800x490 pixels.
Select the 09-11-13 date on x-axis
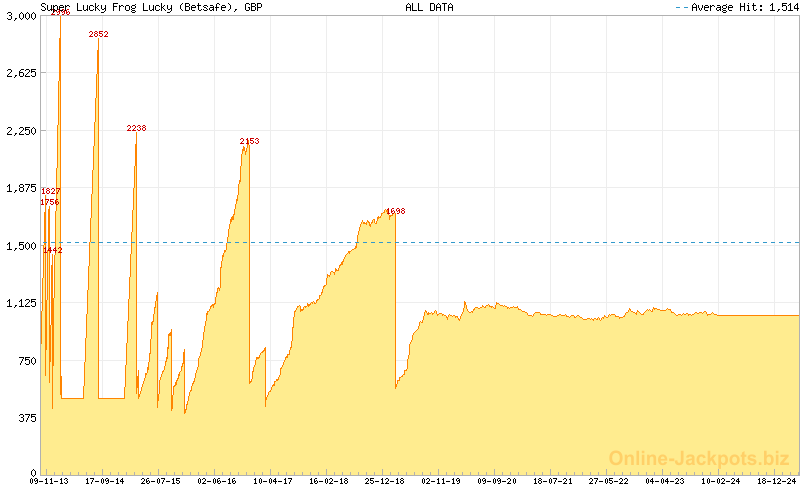pos(50,481)
